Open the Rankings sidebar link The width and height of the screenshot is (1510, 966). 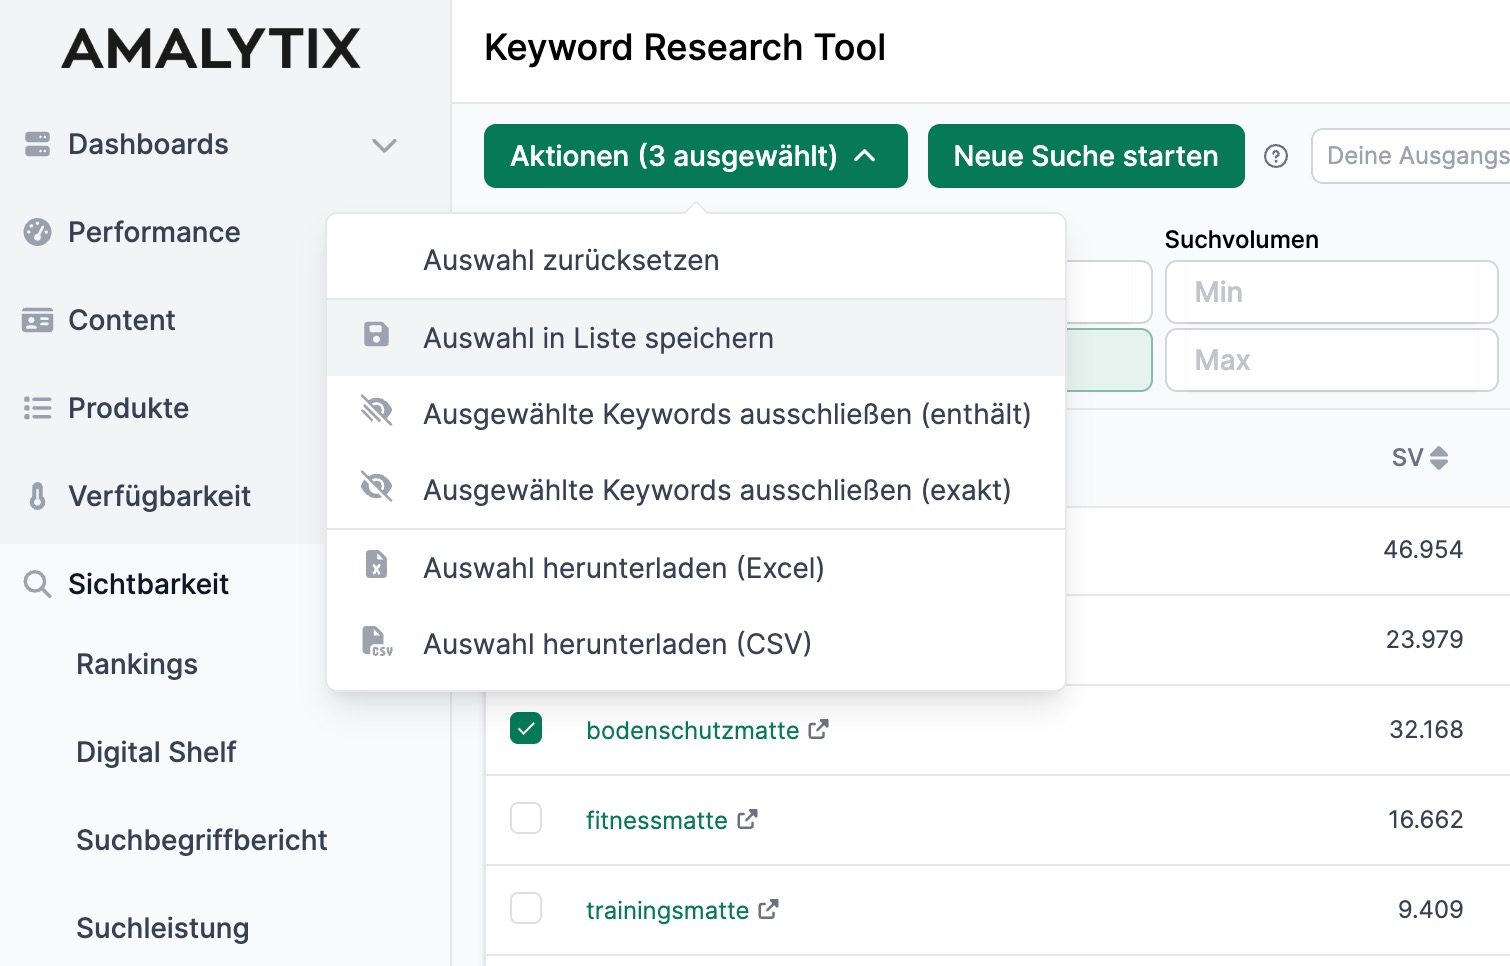point(137,664)
